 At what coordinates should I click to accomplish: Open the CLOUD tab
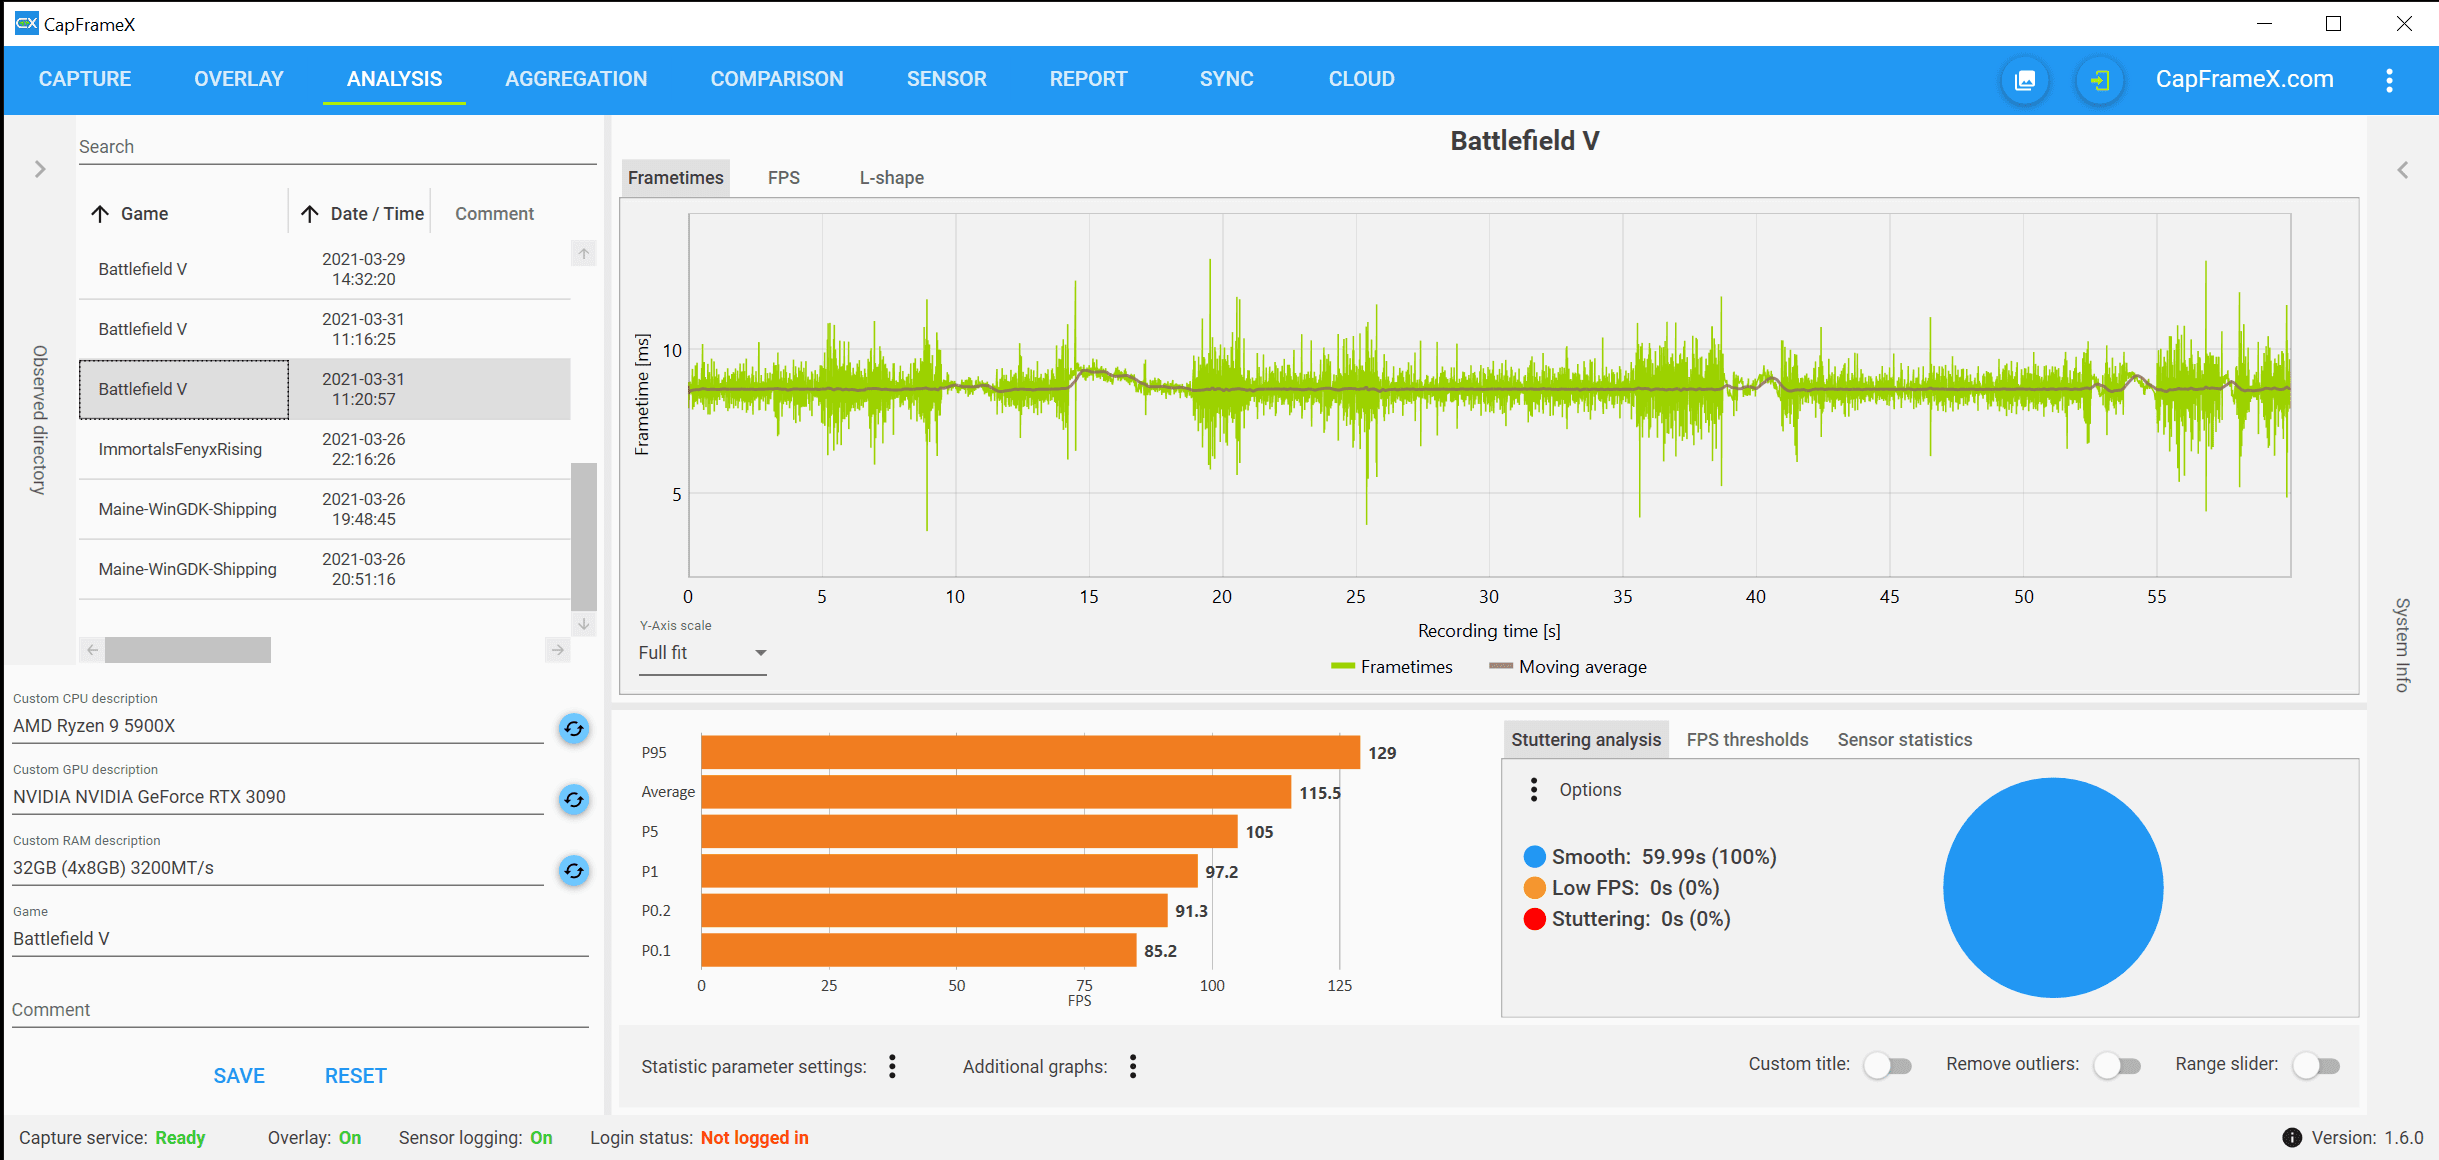point(1361,79)
